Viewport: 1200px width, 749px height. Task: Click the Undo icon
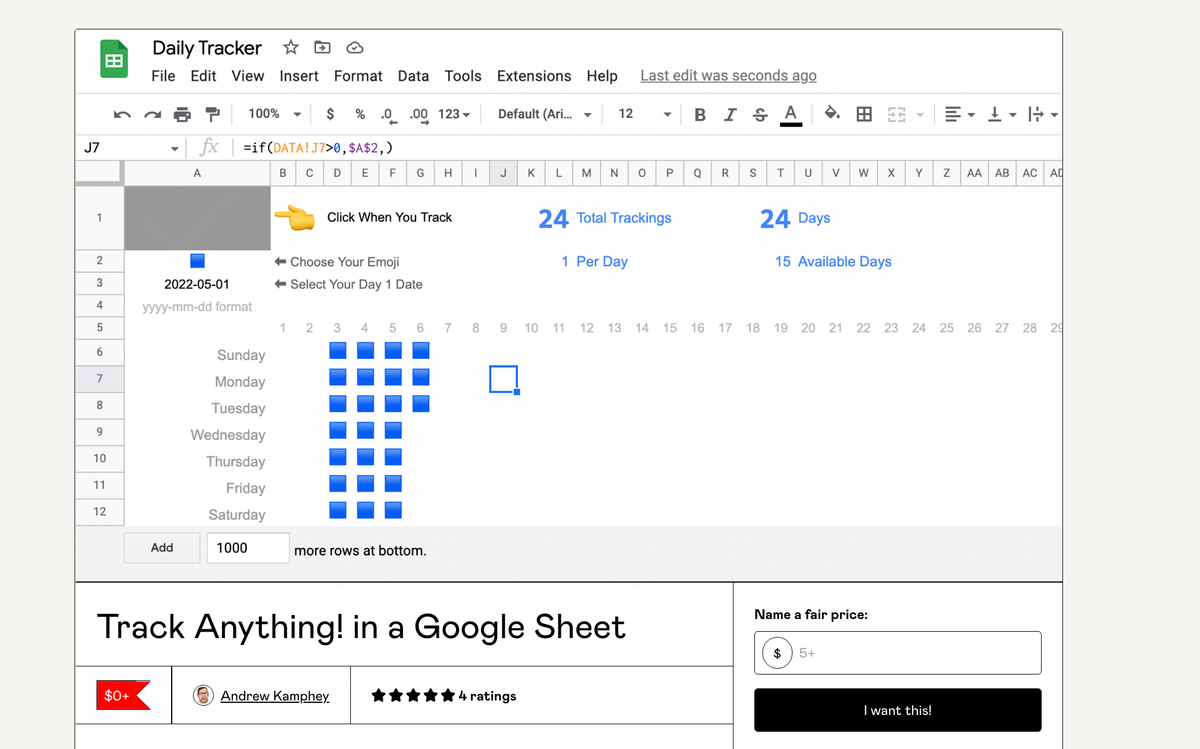point(121,114)
